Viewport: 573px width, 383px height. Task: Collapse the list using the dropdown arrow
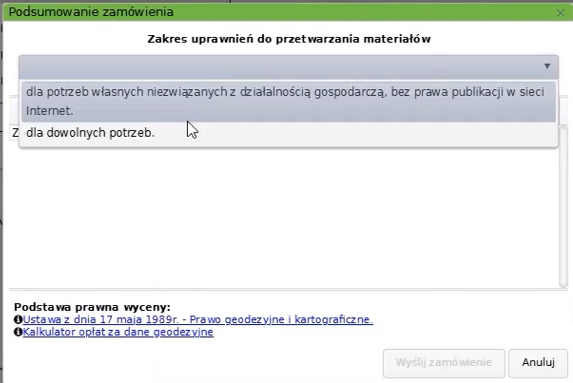547,66
